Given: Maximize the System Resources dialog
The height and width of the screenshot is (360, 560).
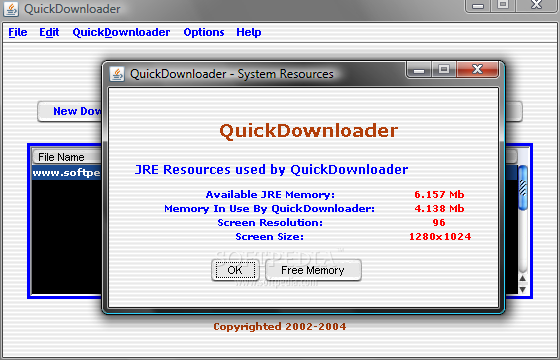Looking at the screenshot, I should [444, 69].
